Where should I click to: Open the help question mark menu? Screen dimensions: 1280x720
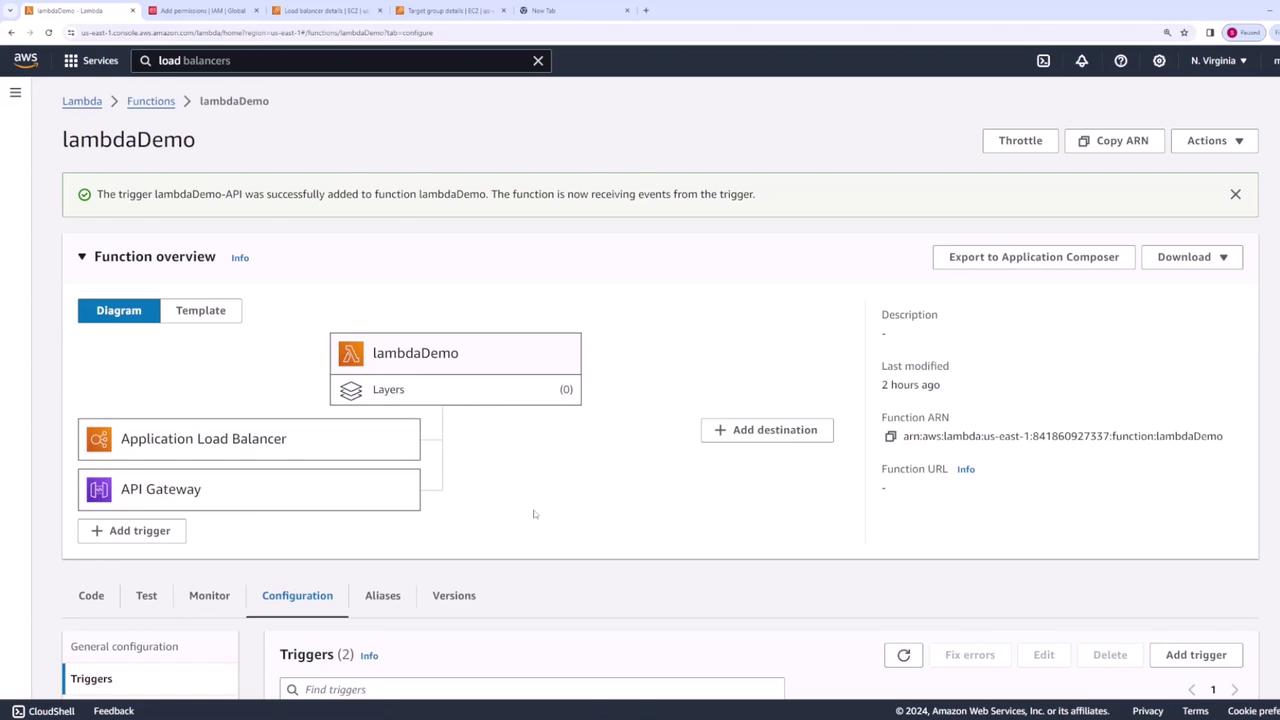1121,61
